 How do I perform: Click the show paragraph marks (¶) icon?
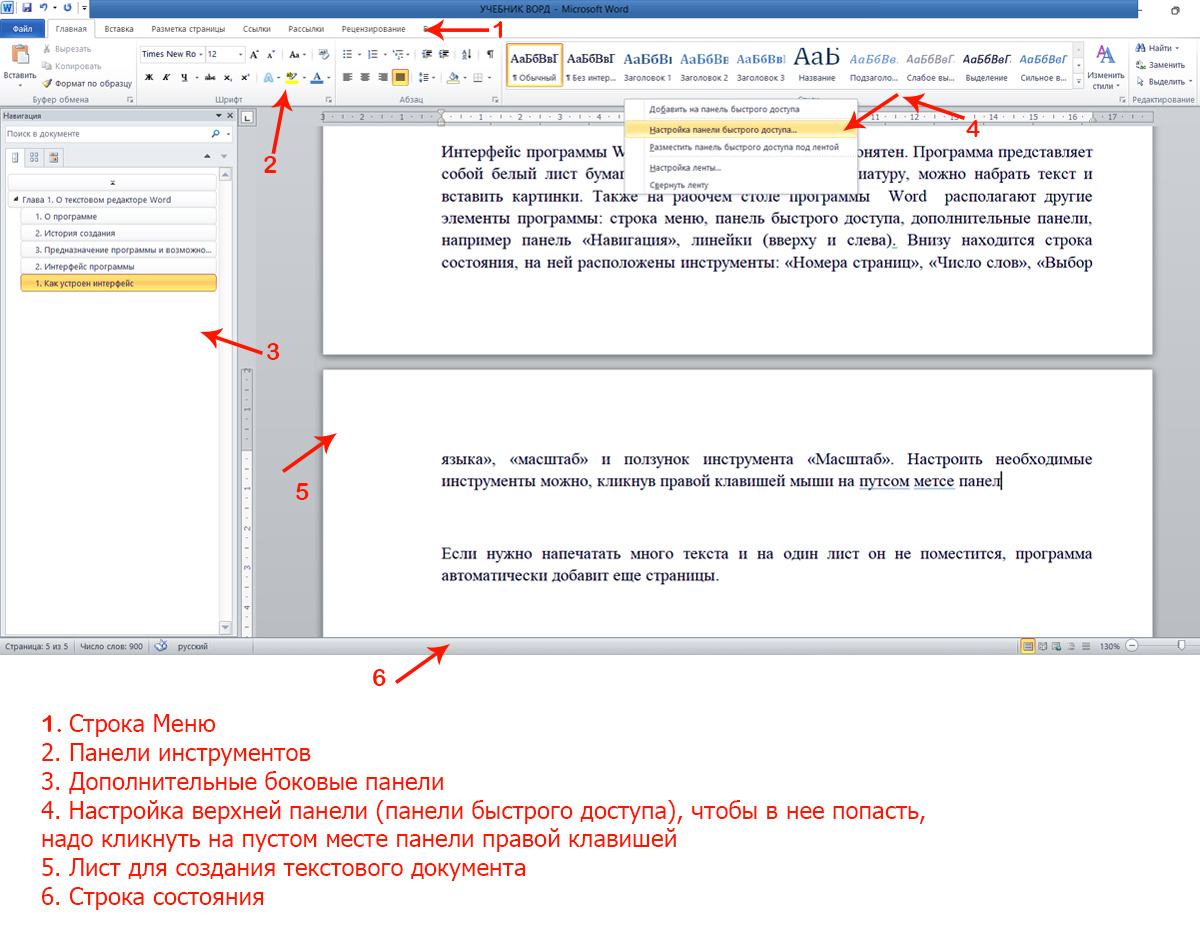pyautogui.click(x=489, y=54)
